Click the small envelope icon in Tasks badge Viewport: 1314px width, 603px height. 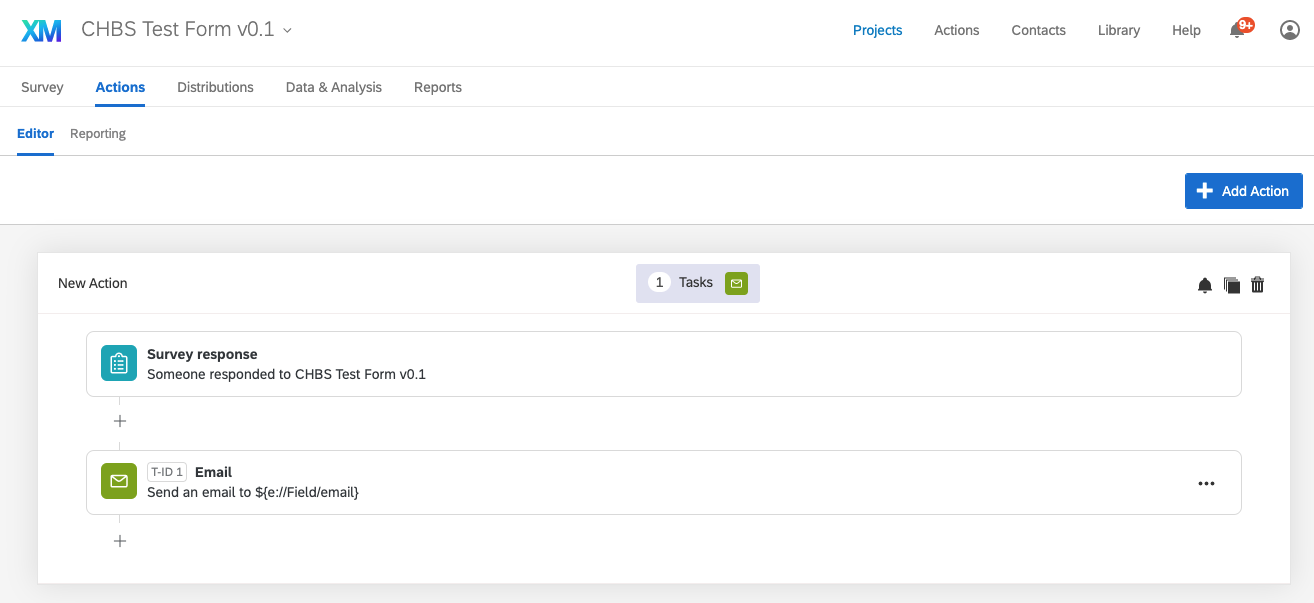pyautogui.click(x=736, y=283)
